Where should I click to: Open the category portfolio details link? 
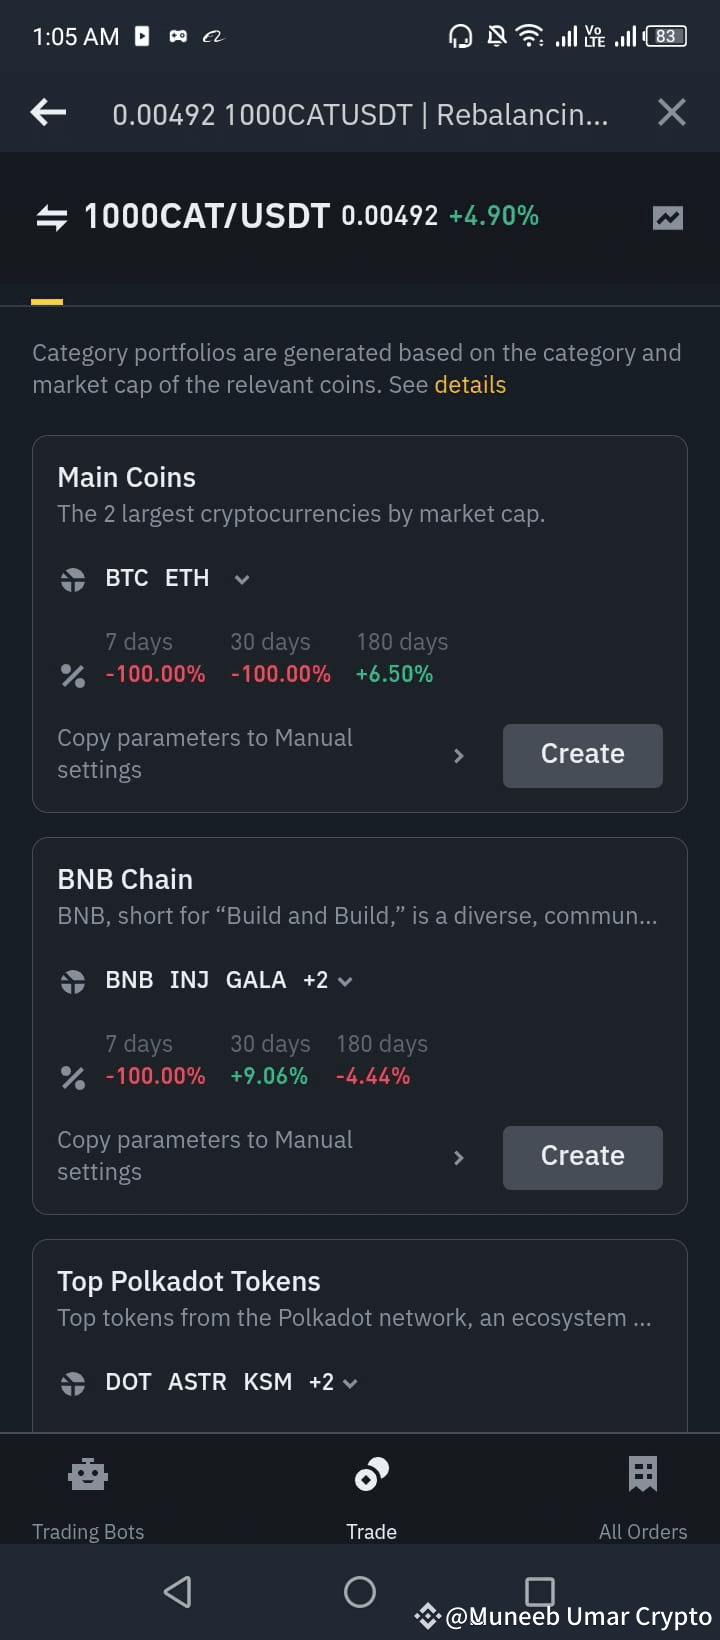470,385
